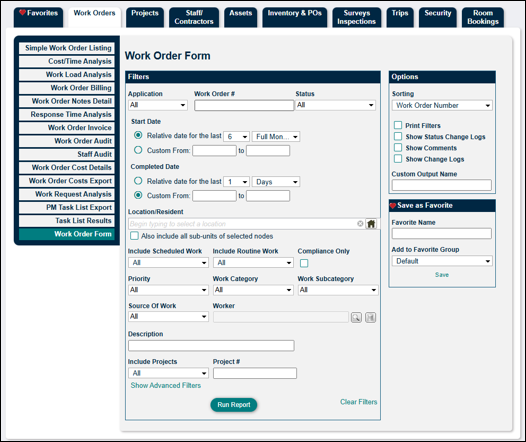Viewport: 526px width, 442px height.
Task: Open Start Date number dropdown showing 6
Action: point(236,136)
